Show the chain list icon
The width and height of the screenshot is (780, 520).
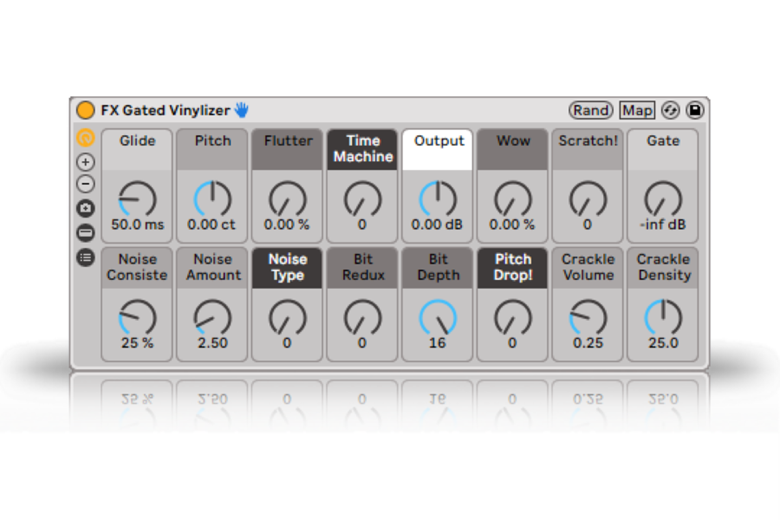pos(86,257)
